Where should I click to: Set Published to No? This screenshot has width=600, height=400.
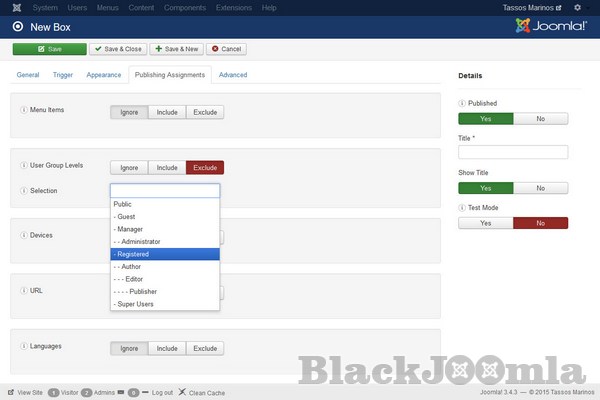tap(541, 118)
